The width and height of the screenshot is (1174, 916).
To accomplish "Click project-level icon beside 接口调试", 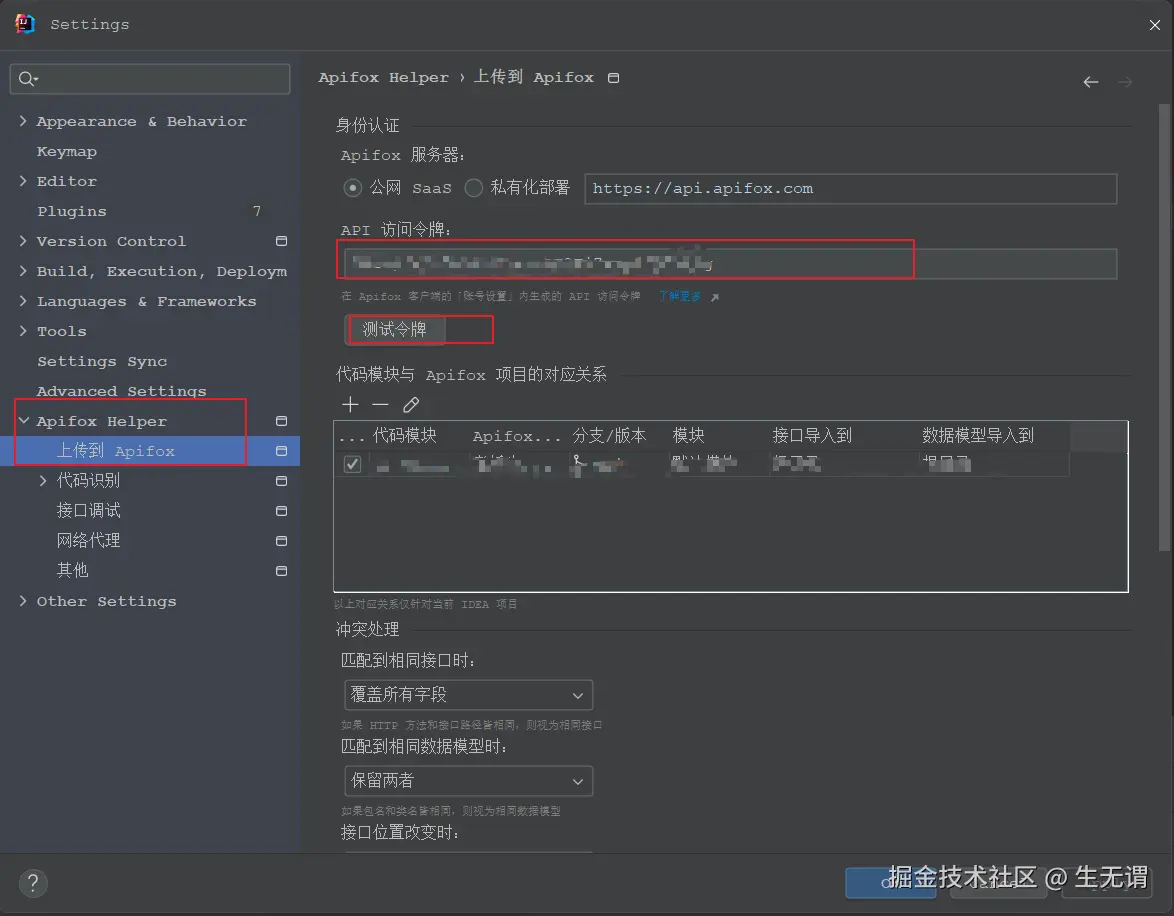I will tap(282, 511).
